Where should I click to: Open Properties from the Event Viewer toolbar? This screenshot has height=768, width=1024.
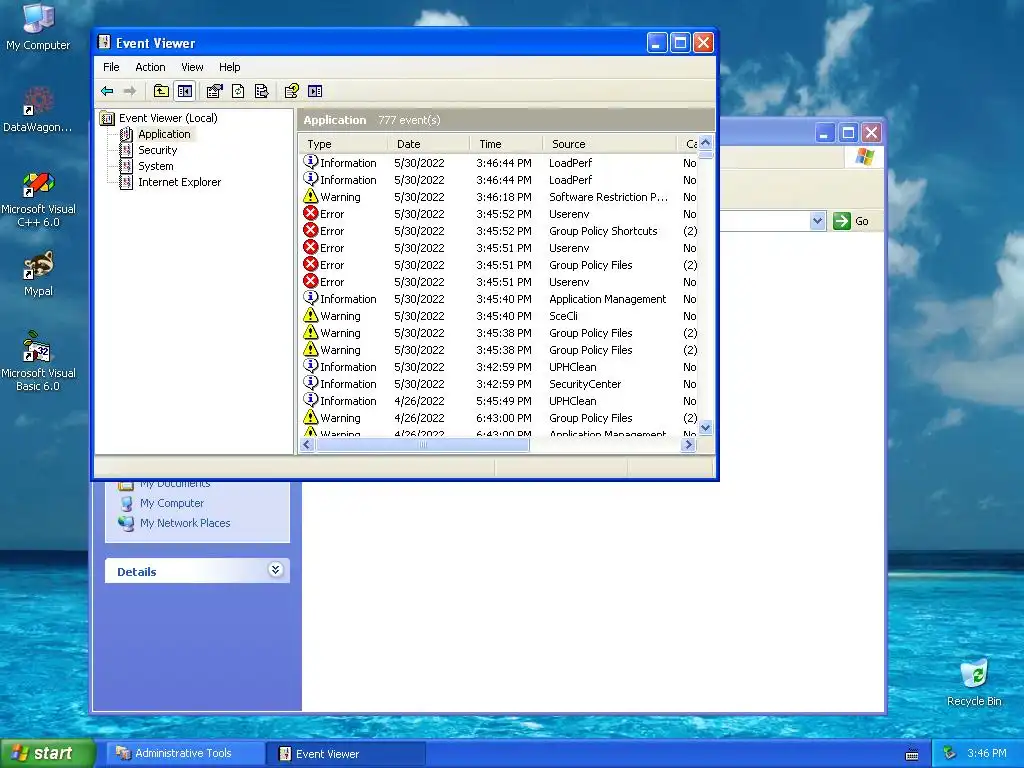[x=214, y=91]
